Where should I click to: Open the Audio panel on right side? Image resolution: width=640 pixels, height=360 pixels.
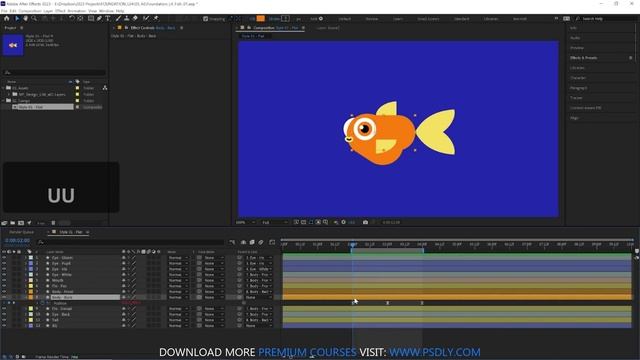coord(575,38)
